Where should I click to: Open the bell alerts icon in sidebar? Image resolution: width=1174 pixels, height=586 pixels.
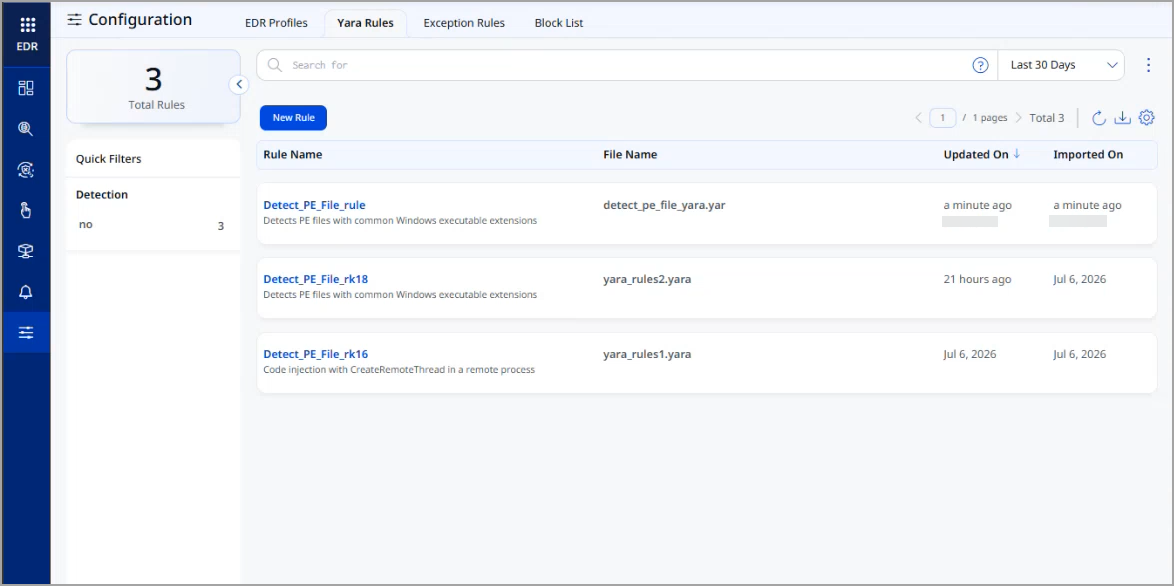pos(25,292)
